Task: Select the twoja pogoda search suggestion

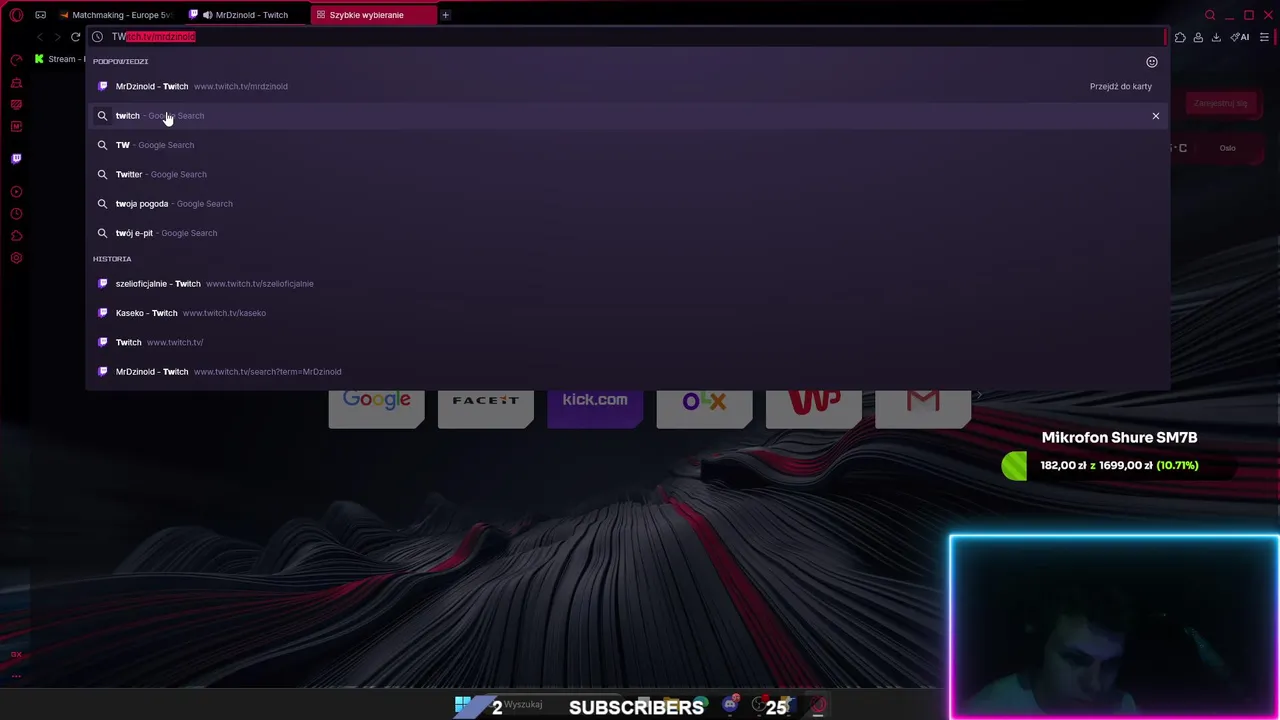Action: pos(627,203)
